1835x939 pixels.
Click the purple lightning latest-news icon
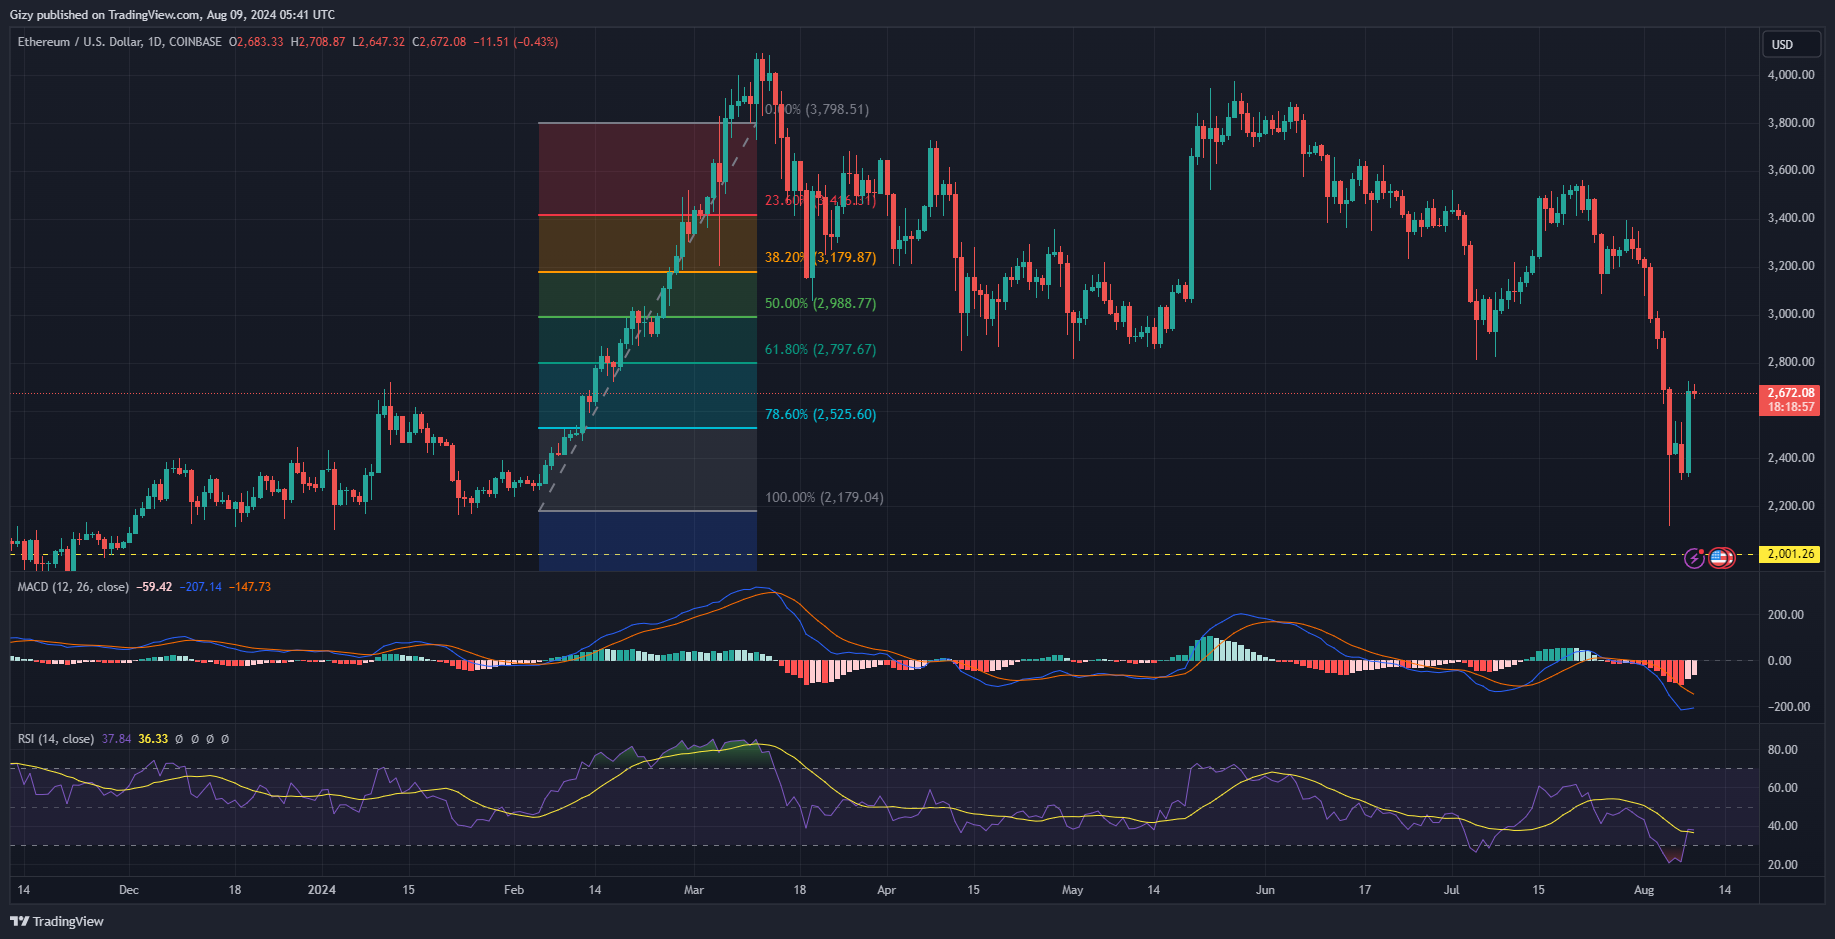pos(1694,558)
